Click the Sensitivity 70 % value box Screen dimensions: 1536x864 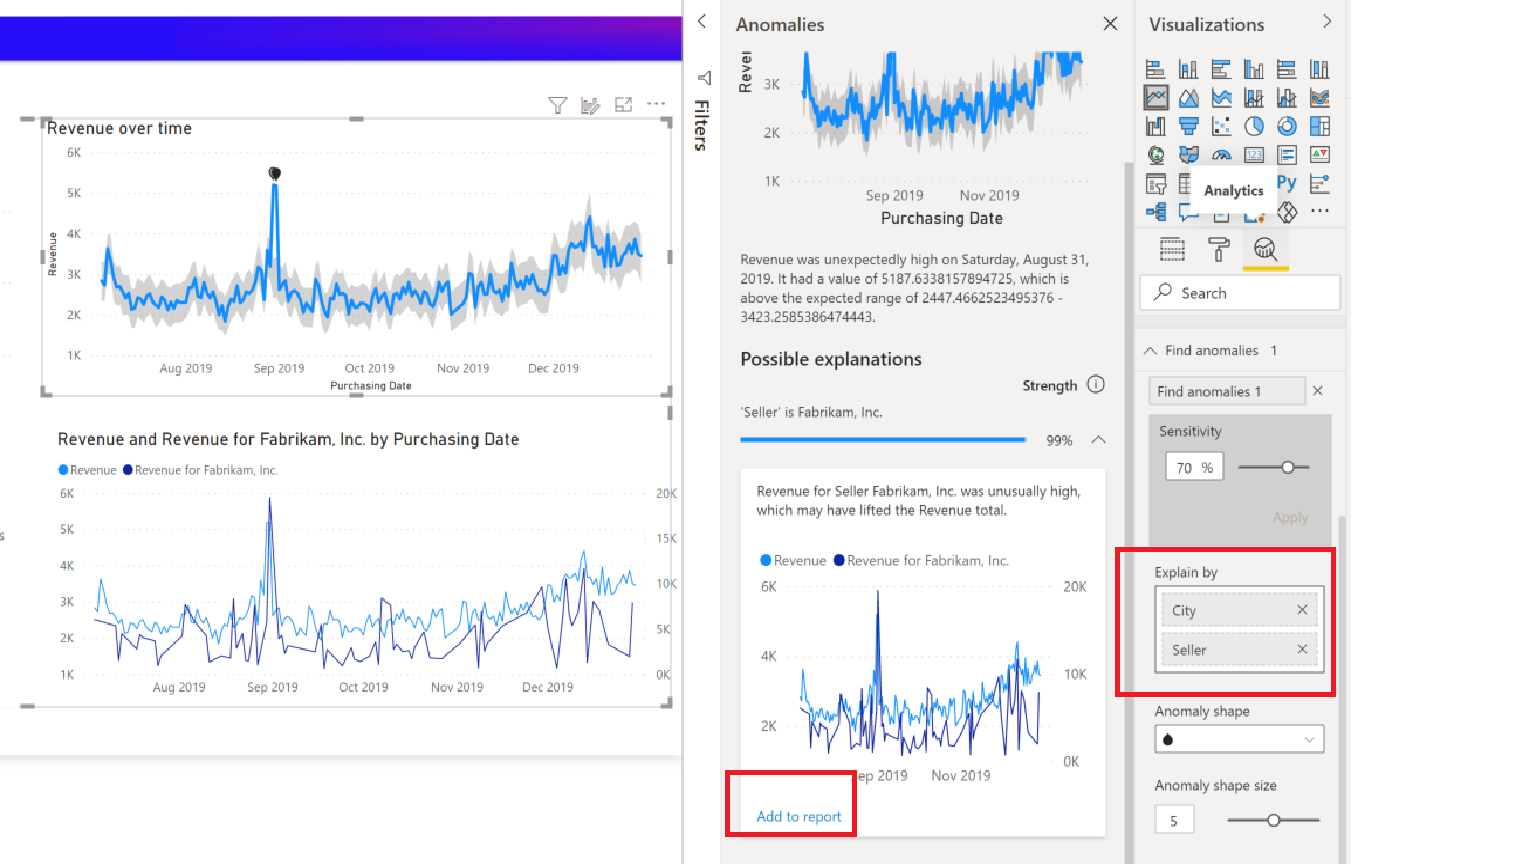point(1194,467)
